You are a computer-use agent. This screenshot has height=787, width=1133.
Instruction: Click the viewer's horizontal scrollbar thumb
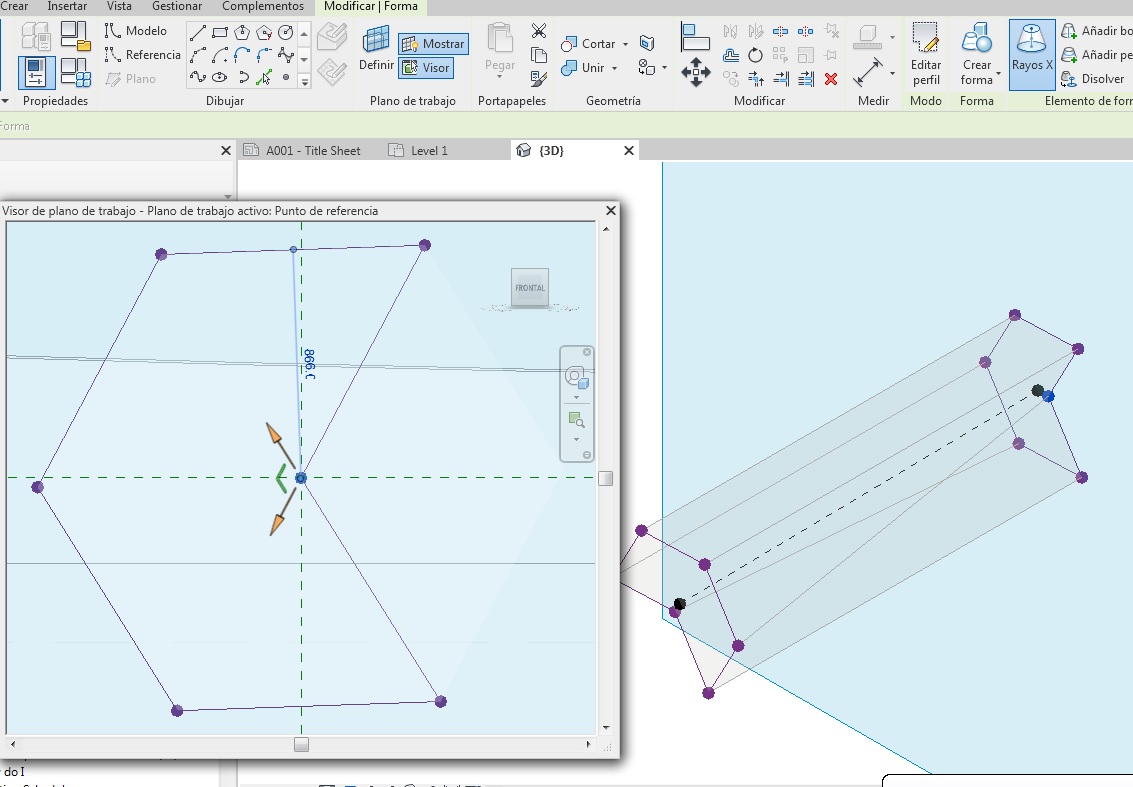coord(301,745)
